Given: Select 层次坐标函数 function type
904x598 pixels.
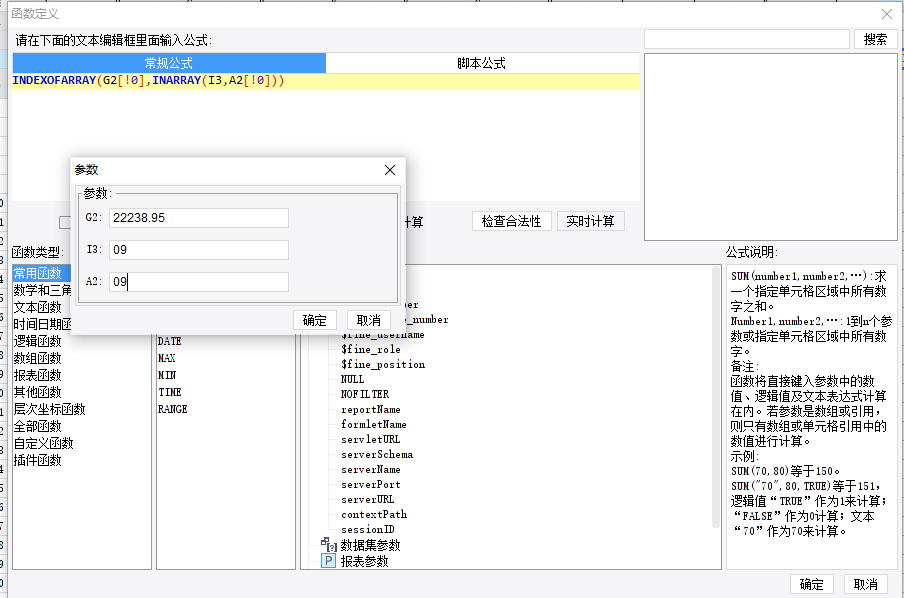Looking at the screenshot, I should click(50, 409).
